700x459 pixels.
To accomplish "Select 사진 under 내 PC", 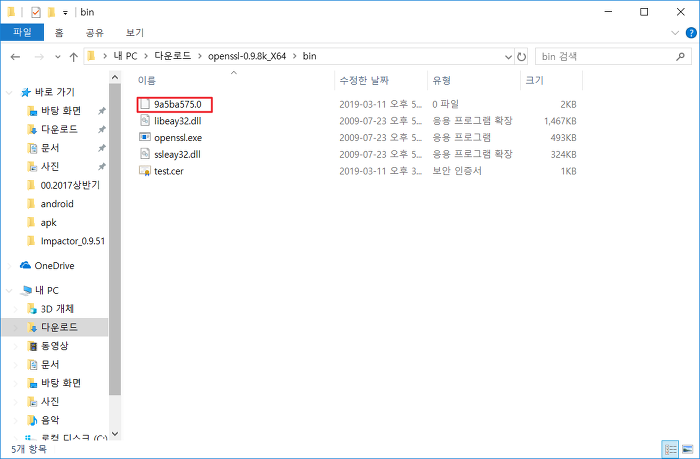I will pos(50,401).
